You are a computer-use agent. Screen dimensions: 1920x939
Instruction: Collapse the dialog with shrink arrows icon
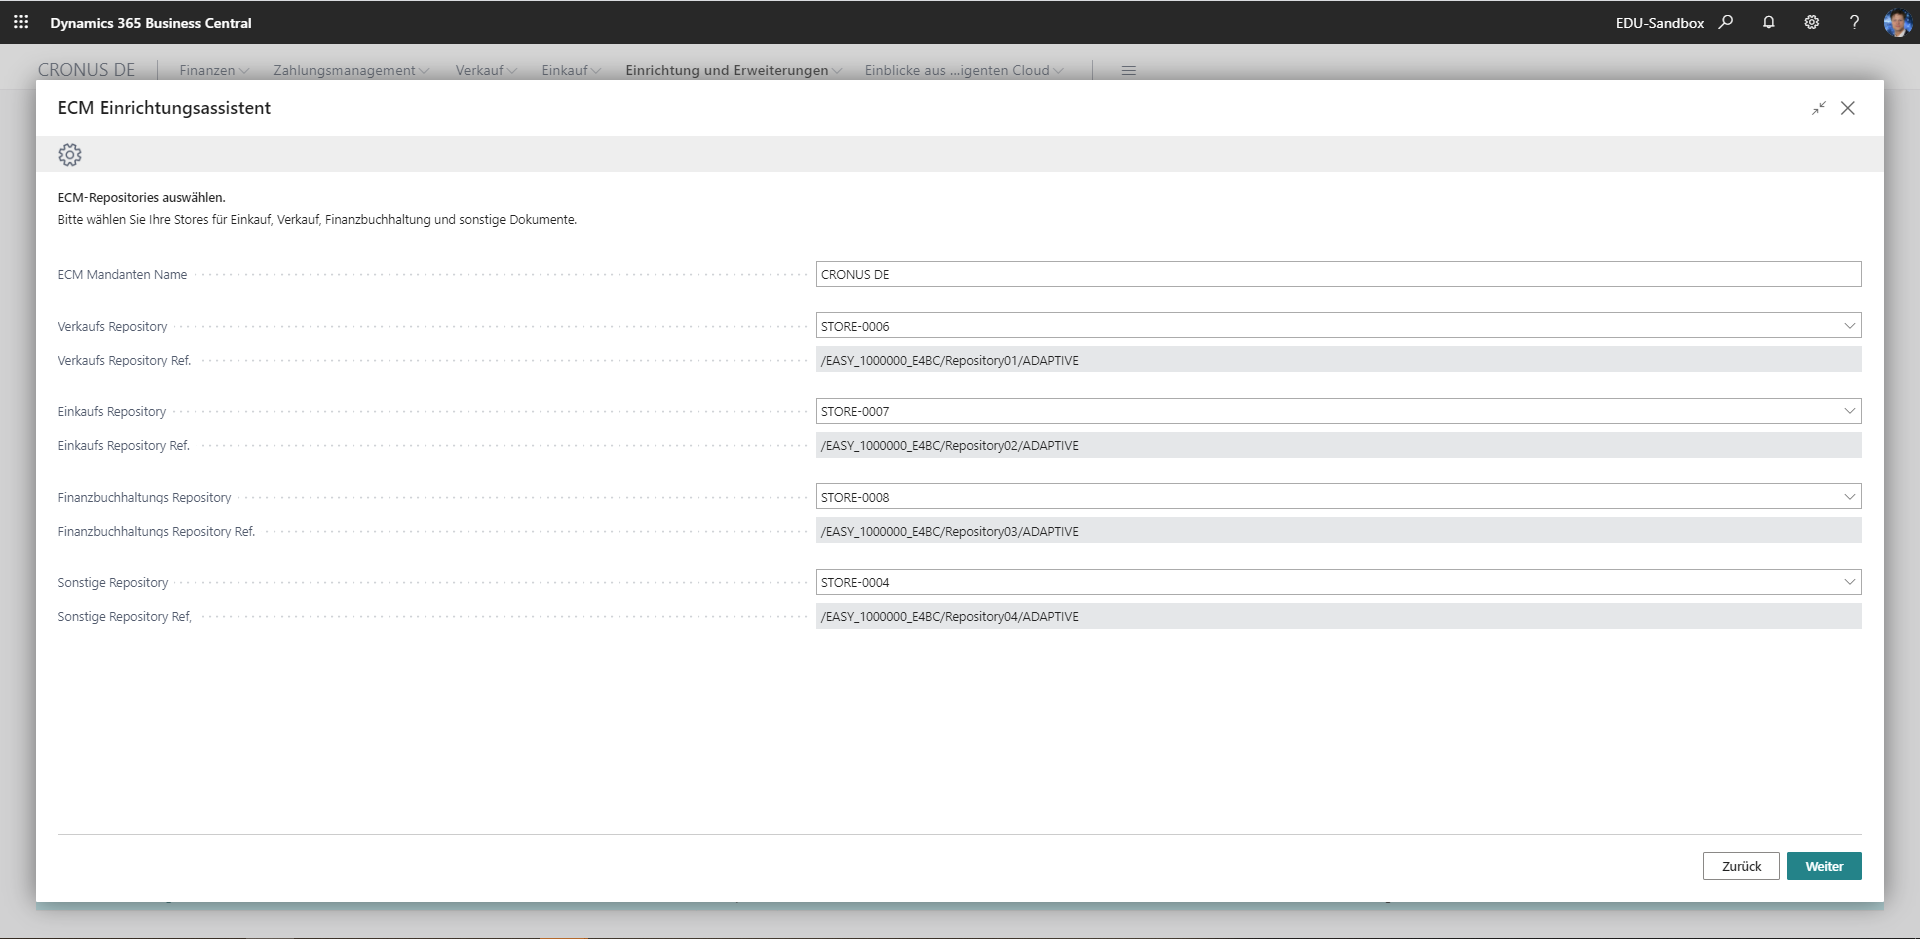pos(1819,108)
